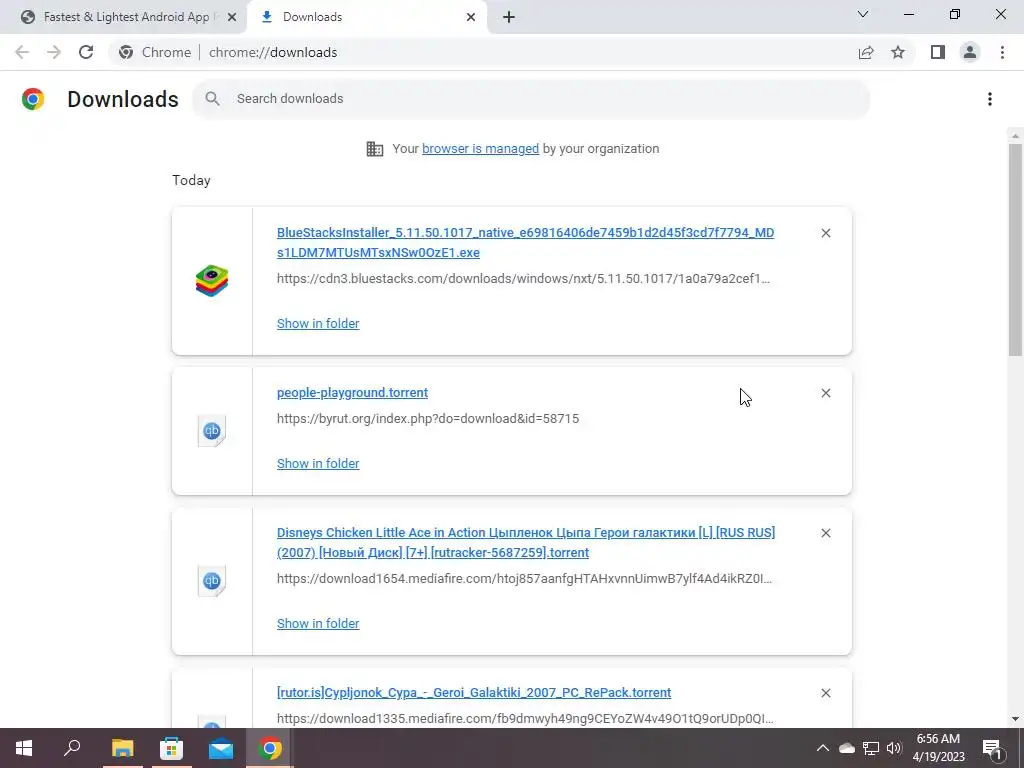
Task: Open Downloads page more actions menu
Action: (x=990, y=99)
